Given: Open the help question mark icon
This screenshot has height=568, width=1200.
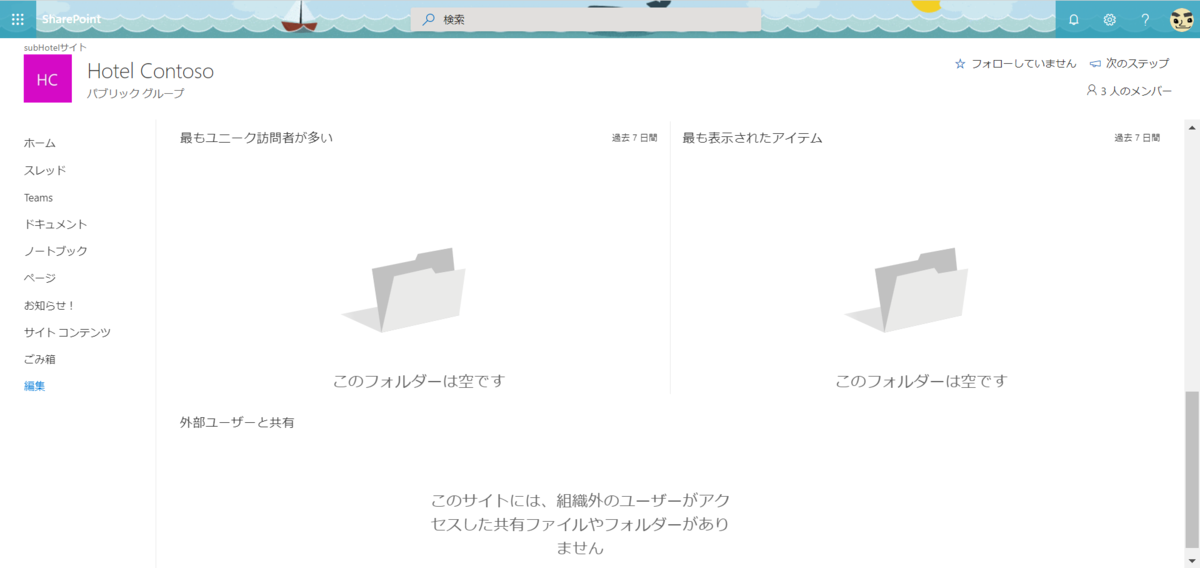Looking at the screenshot, I should coord(1145,19).
